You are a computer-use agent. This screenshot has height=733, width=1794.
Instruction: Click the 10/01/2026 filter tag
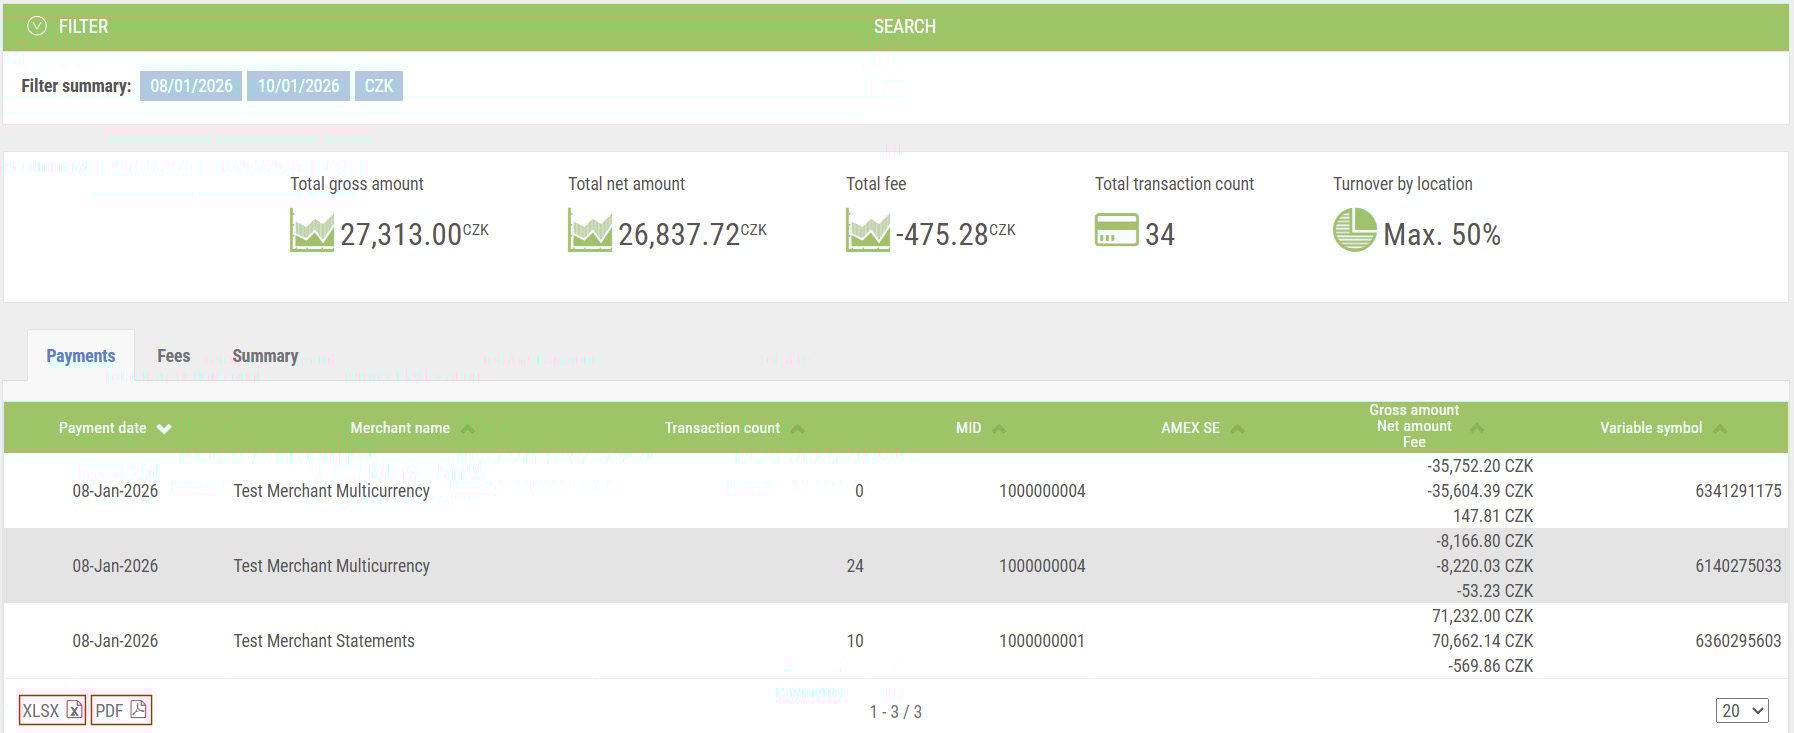[298, 86]
